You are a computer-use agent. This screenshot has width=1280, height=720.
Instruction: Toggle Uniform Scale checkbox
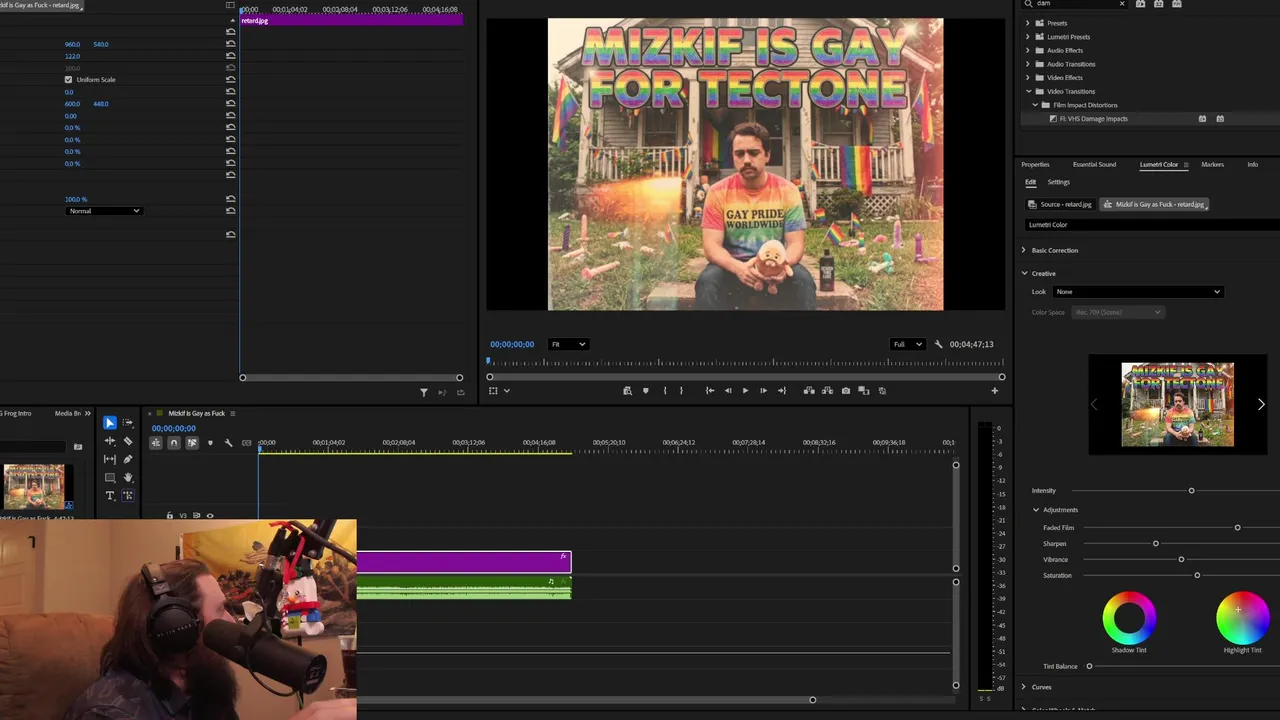[68, 79]
